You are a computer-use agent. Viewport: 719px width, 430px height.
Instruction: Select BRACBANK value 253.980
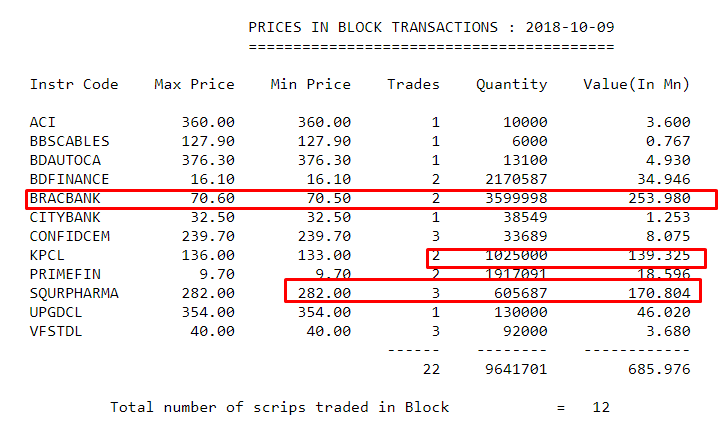pos(659,198)
